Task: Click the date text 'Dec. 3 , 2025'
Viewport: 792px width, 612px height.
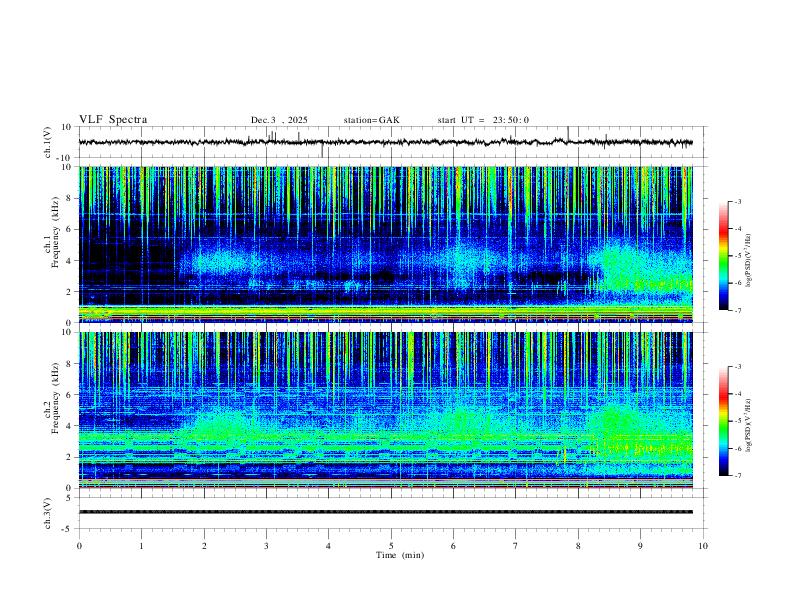Action: (x=279, y=120)
